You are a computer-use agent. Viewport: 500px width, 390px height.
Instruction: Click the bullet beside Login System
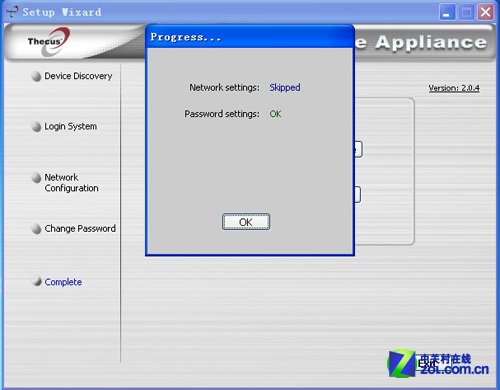click(x=36, y=127)
